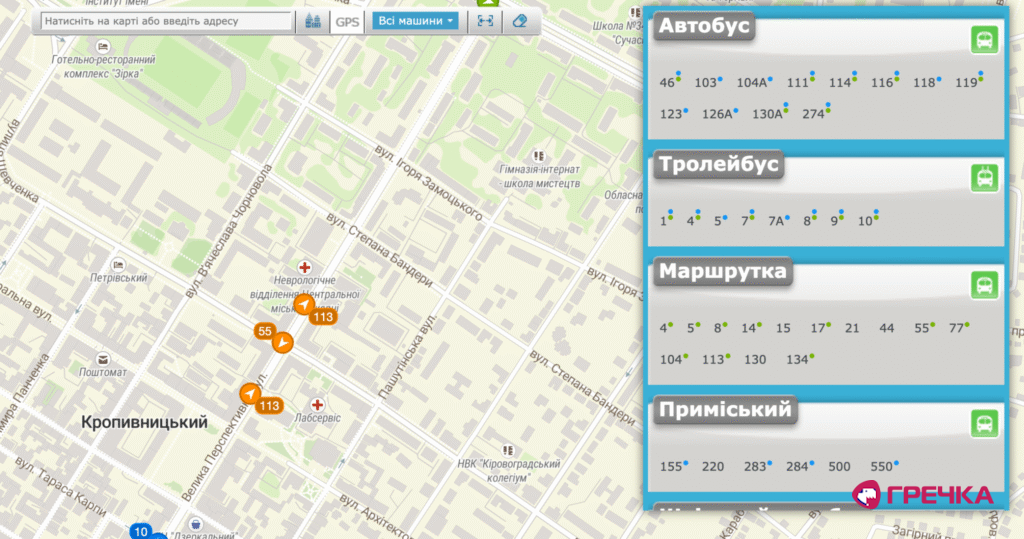
Task: Click the fullscreen frame icon in toolbar
Action: [485, 21]
